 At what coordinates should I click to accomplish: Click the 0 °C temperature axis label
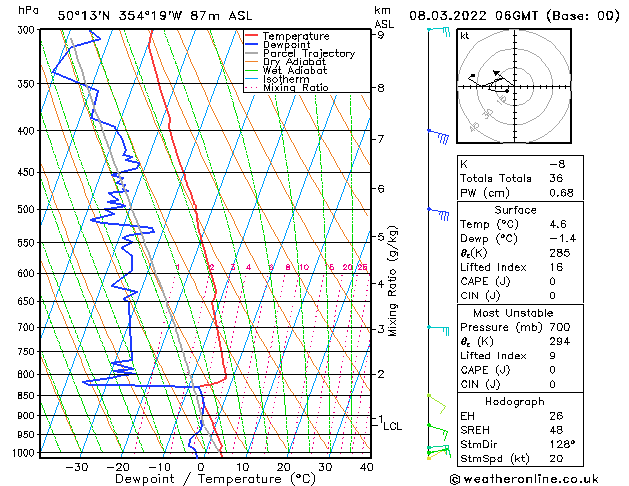tap(201, 467)
